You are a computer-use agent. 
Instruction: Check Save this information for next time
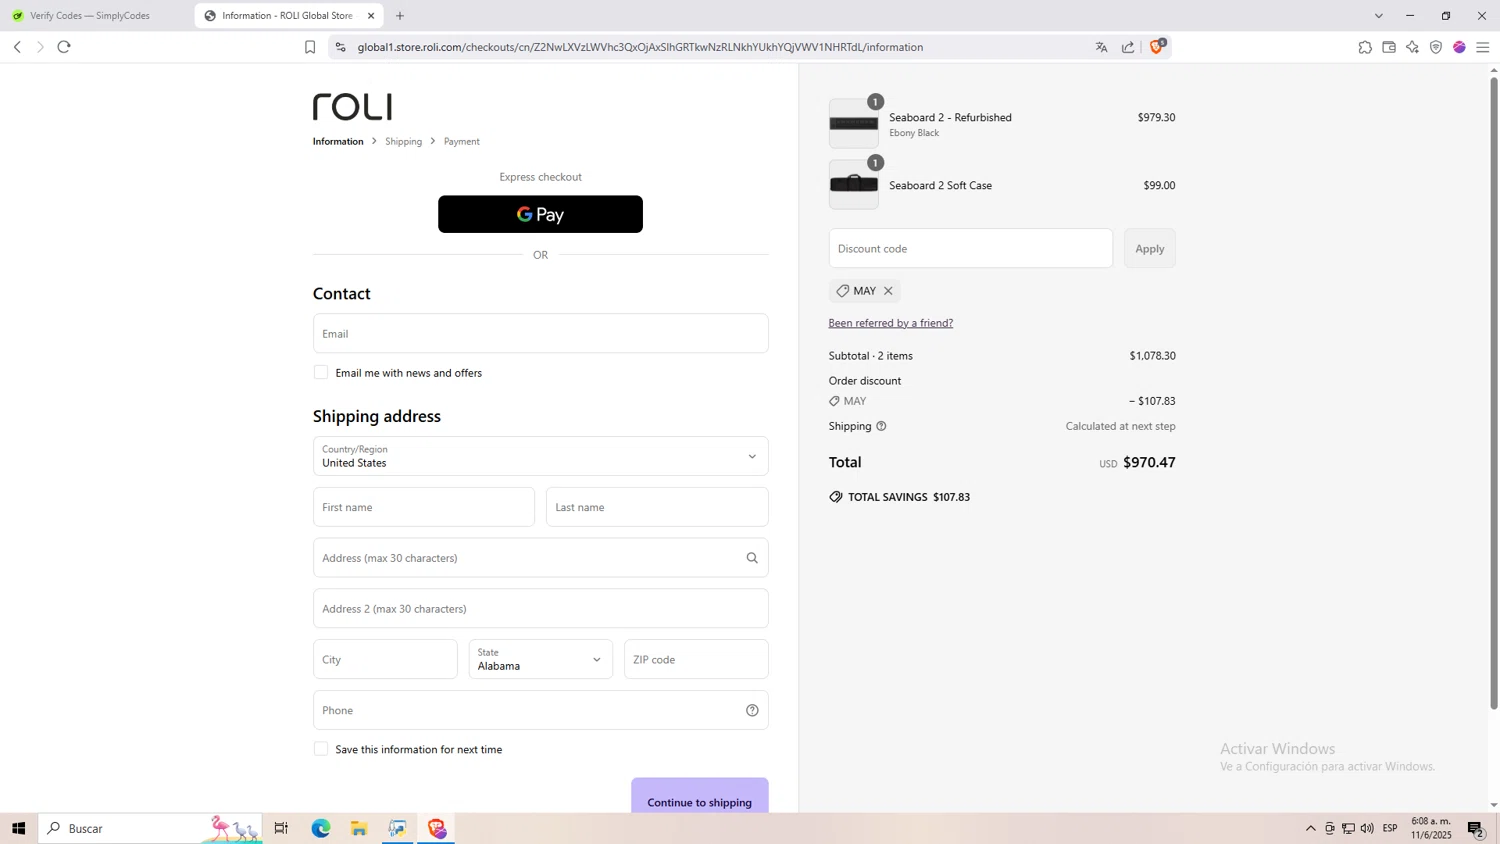coord(321,749)
